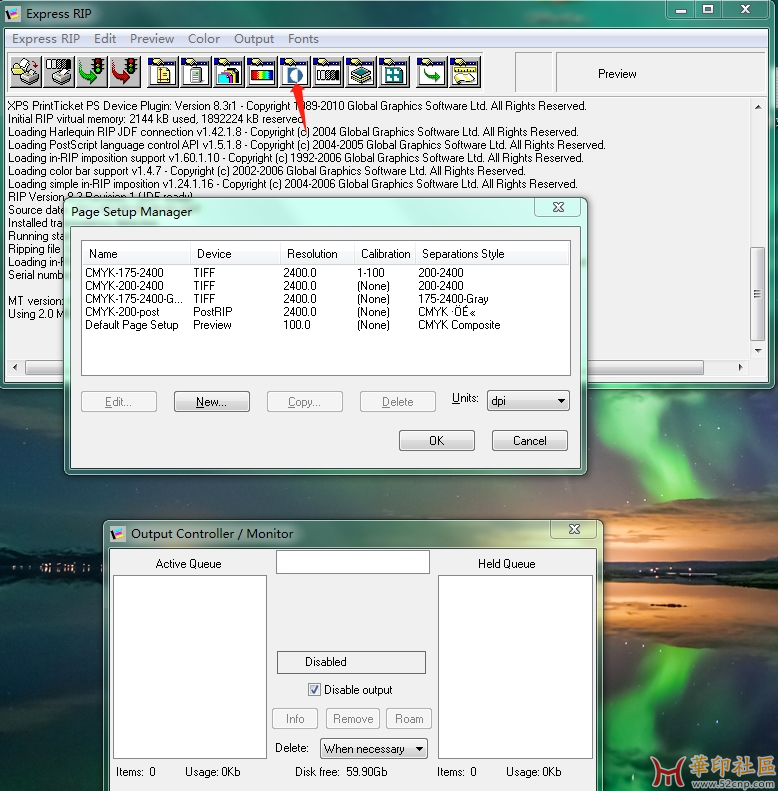Open the Color menu
The image size is (778, 791).
204,39
